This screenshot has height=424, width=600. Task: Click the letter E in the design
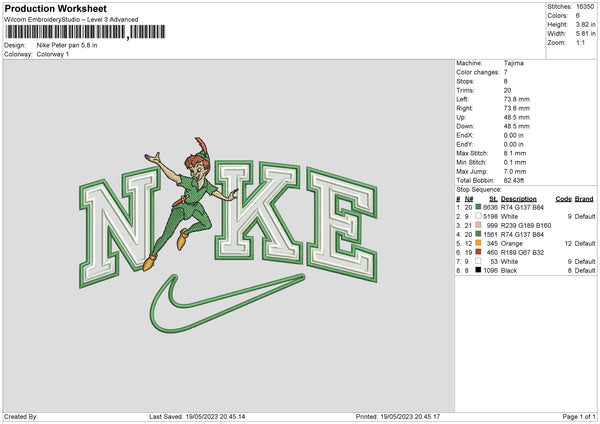(x=342, y=225)
